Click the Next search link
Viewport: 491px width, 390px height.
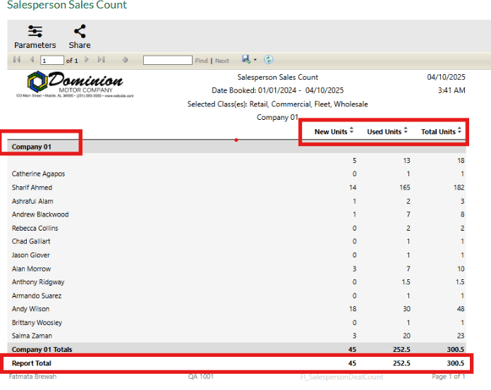[222, 61]
